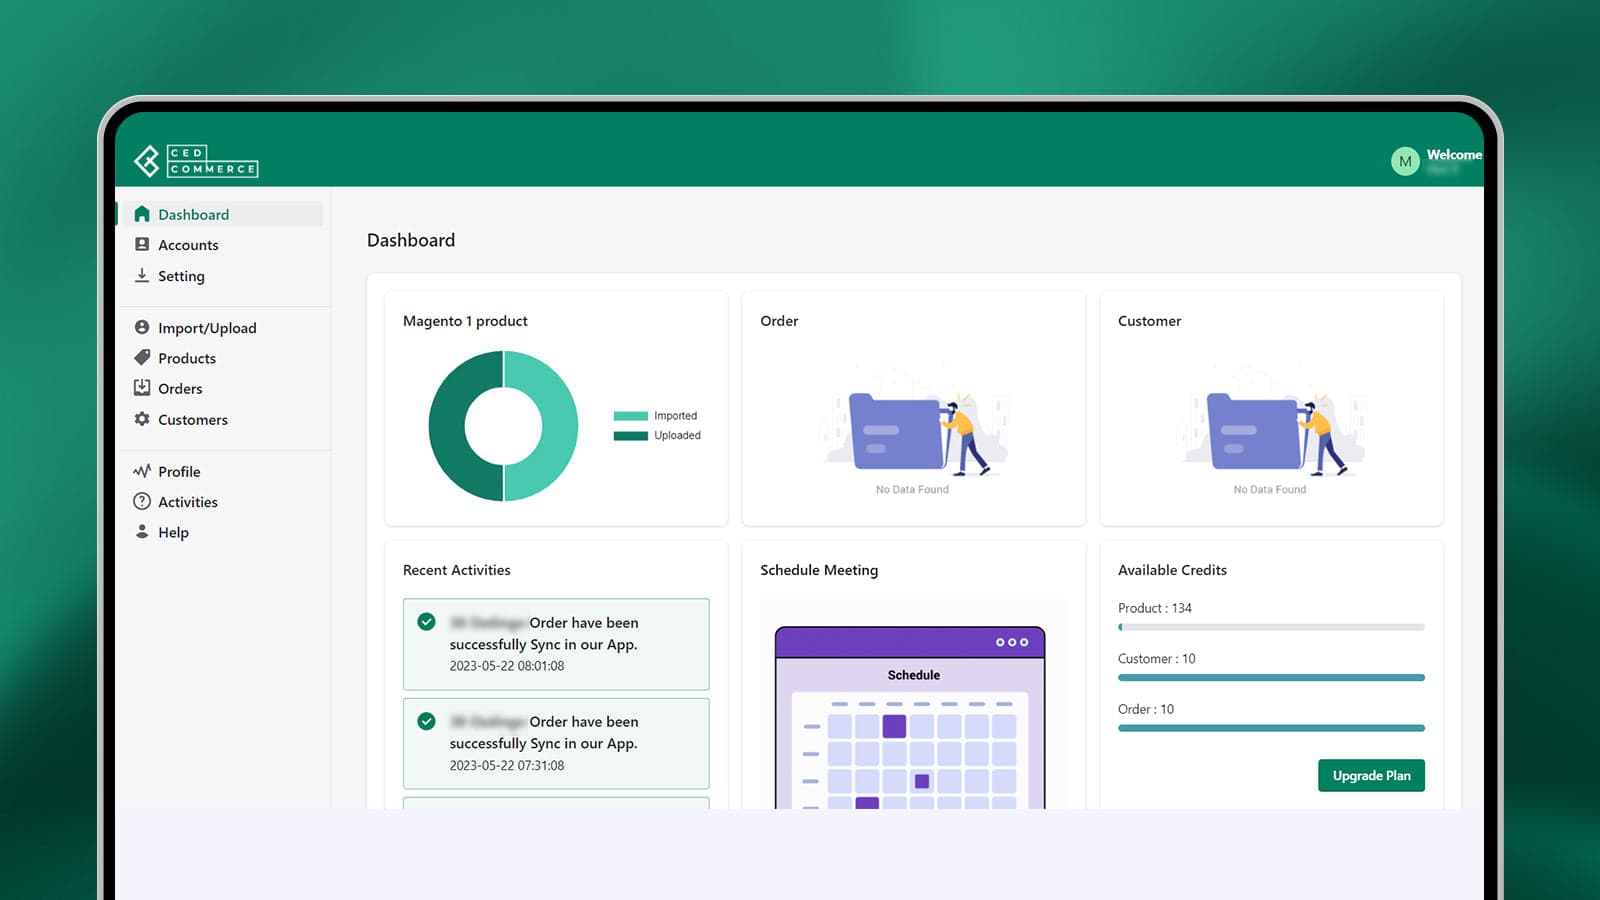
Task: Switch to the Orders section
Action: point(180,388)
